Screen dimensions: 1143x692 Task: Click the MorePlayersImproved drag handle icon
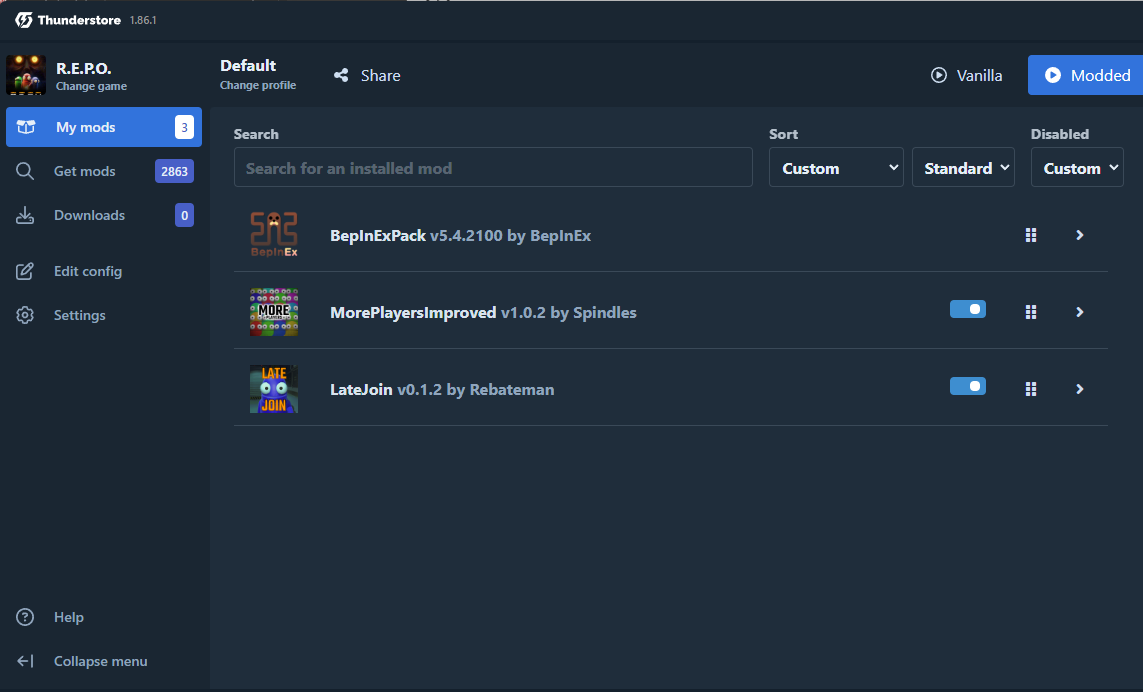(1031, 312)
